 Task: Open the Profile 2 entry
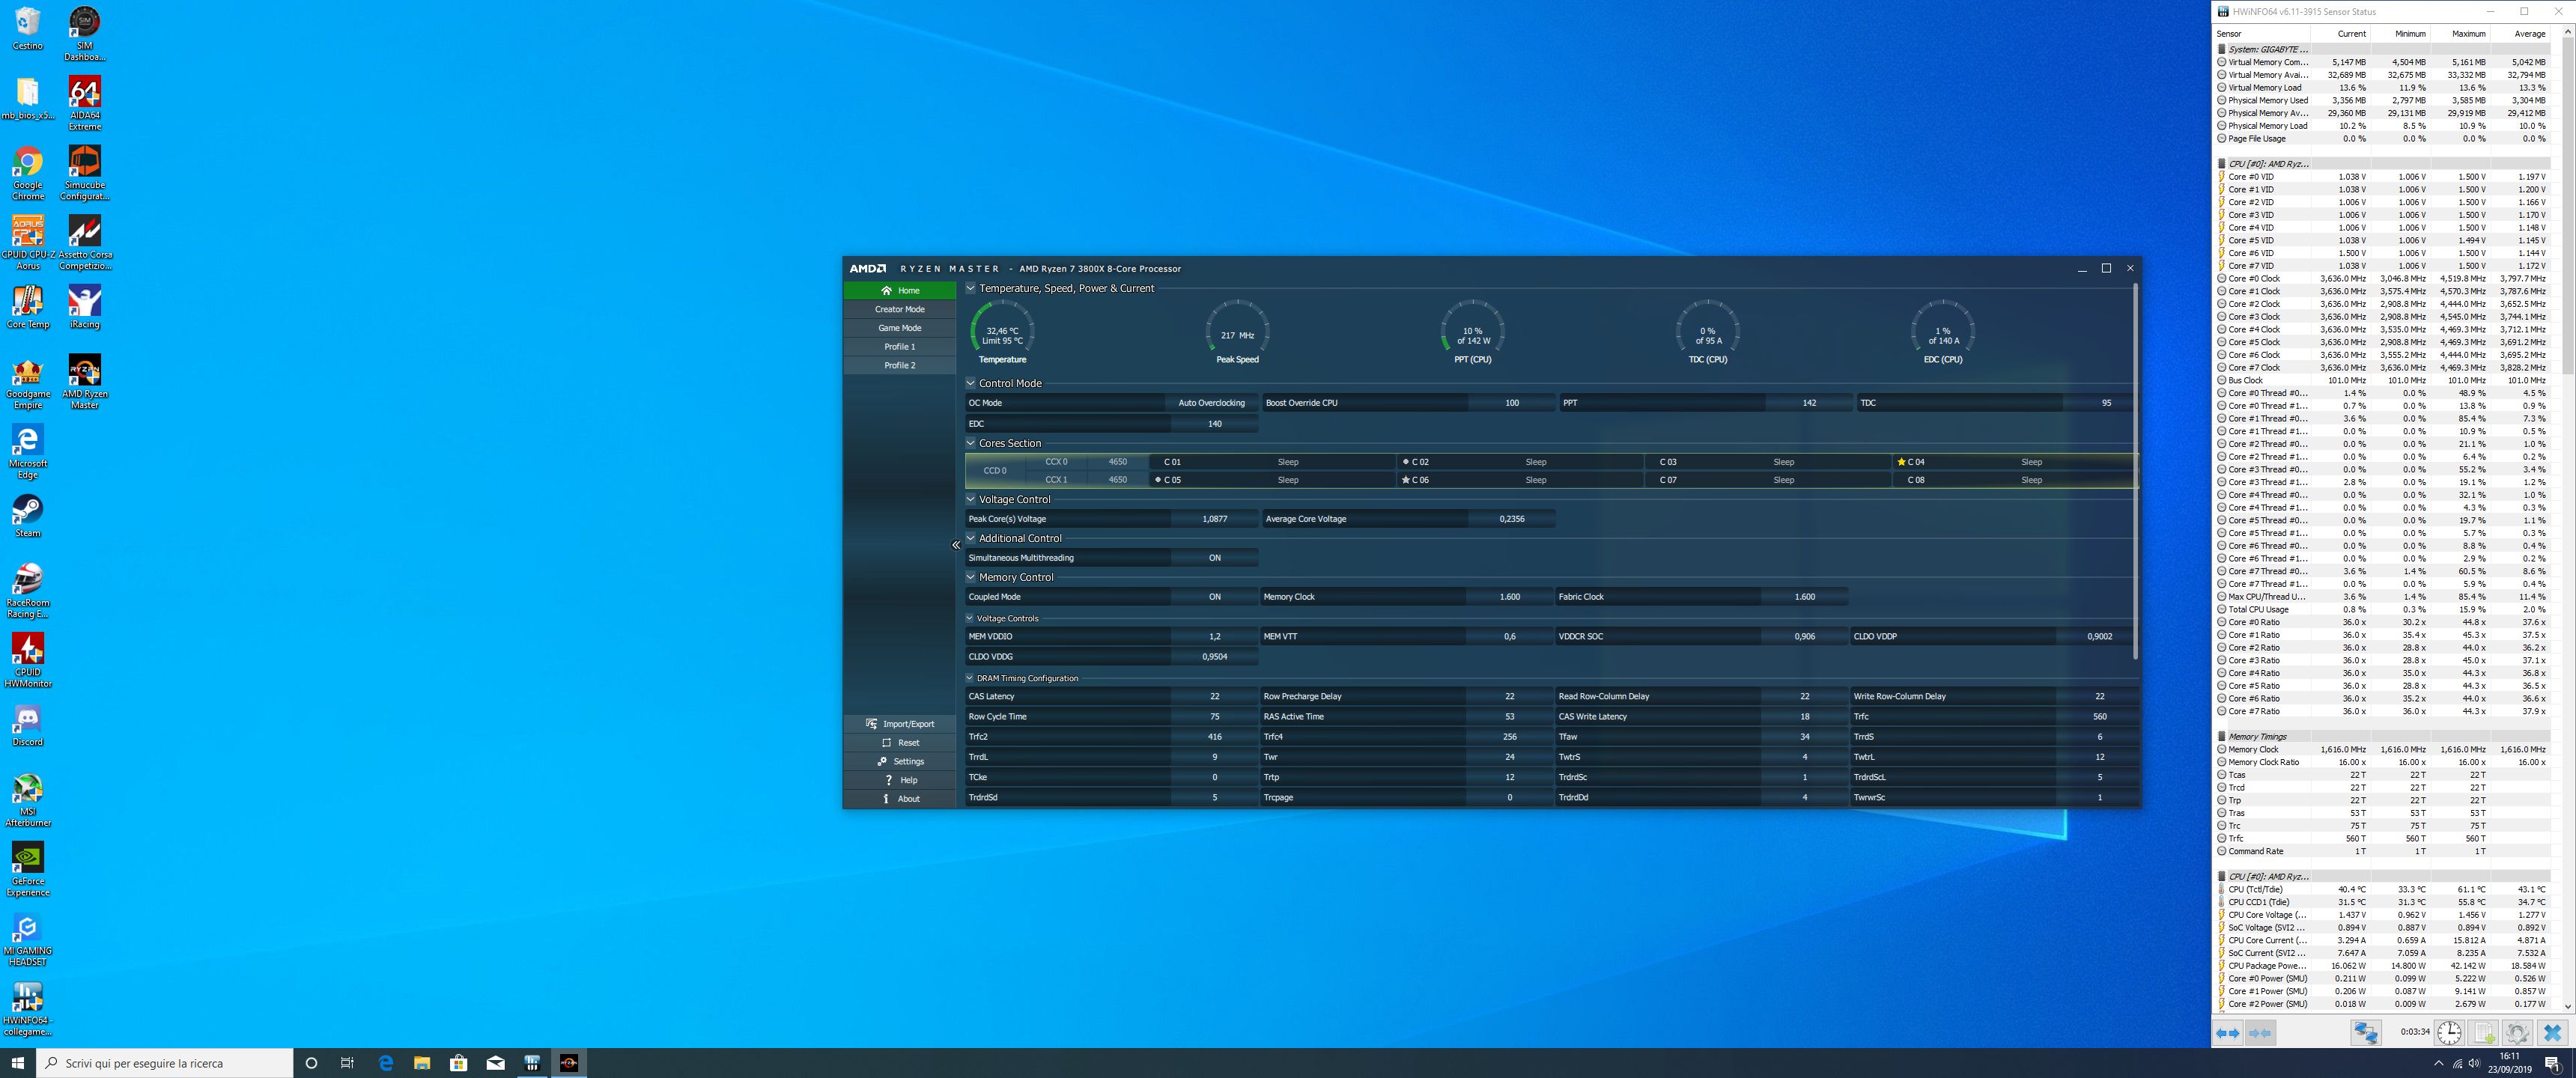(x=899, y=365)
